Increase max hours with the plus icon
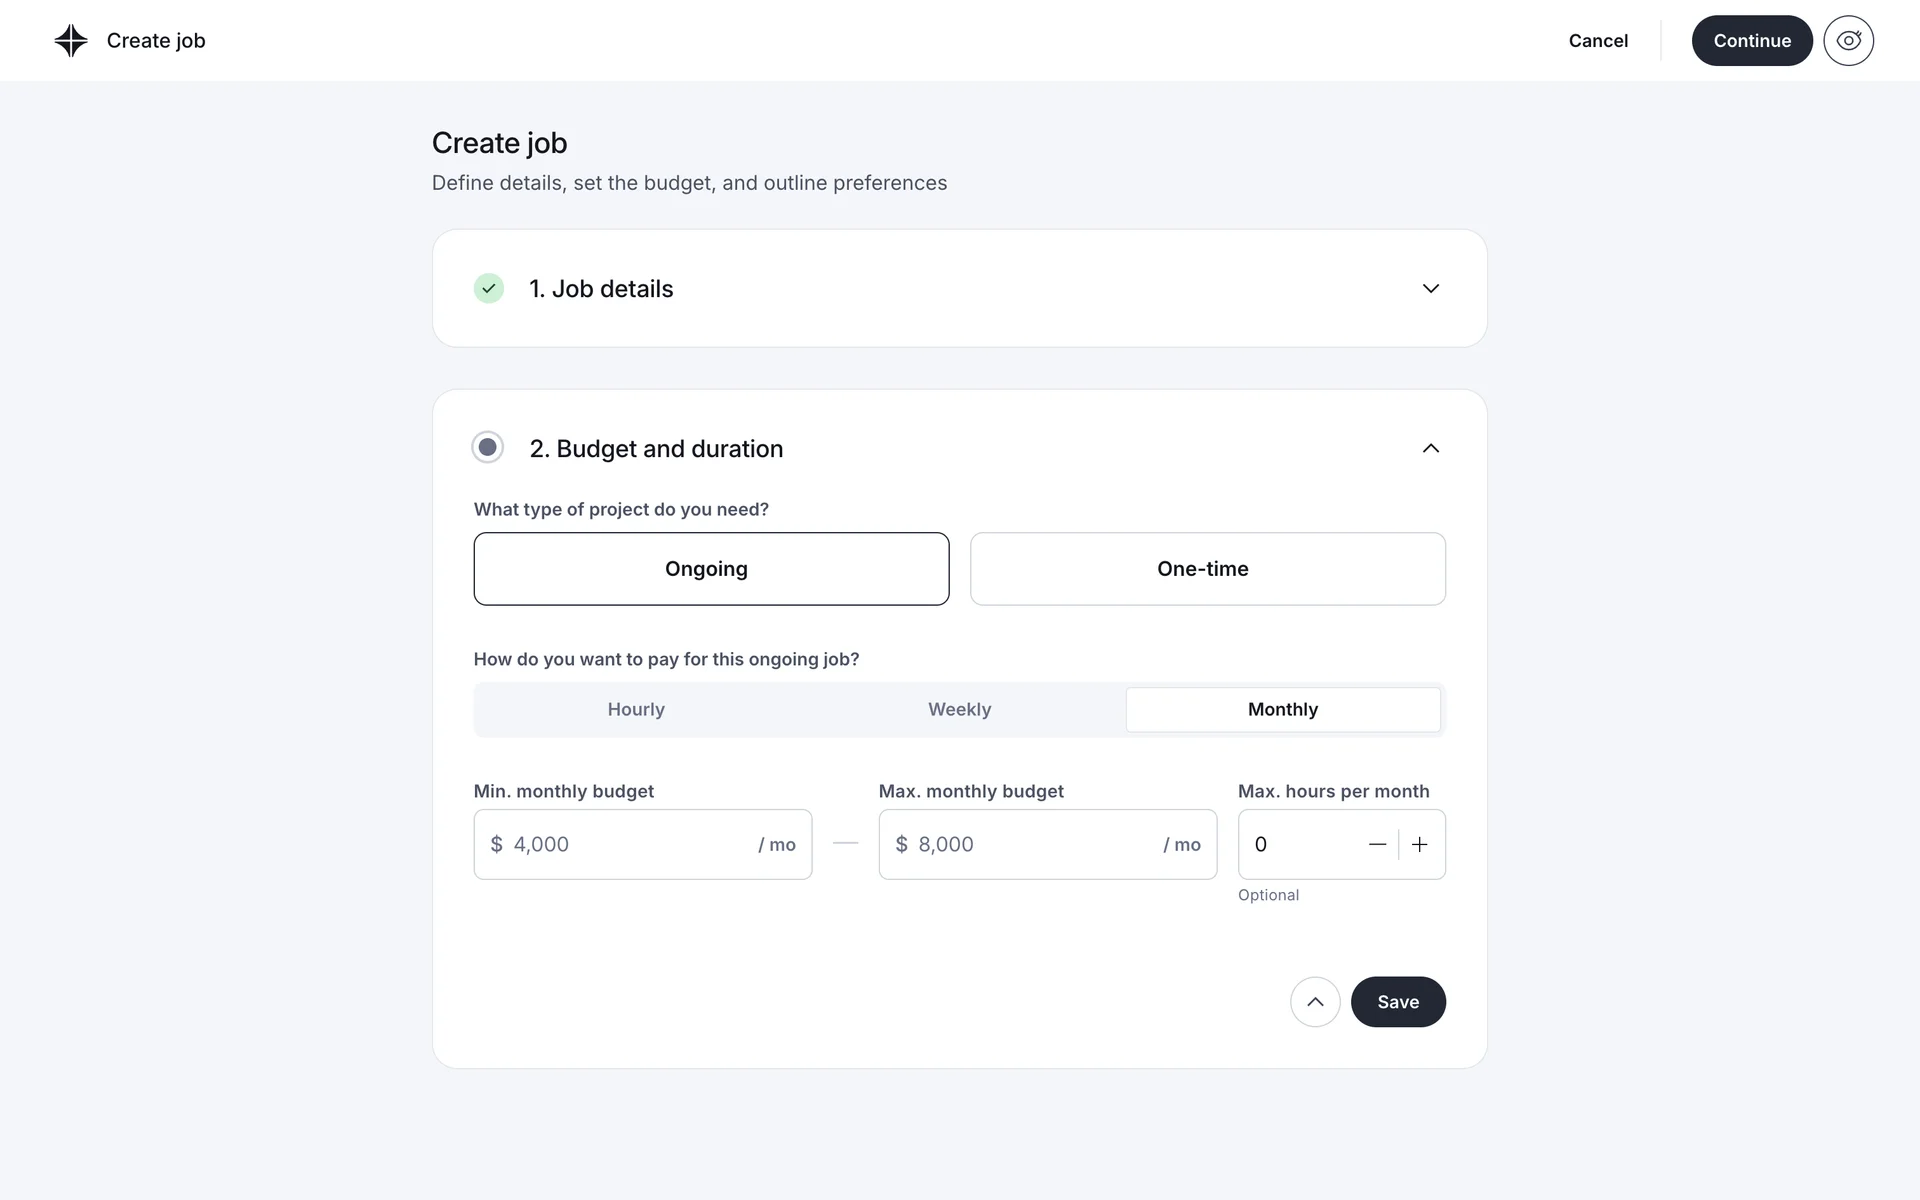This screenshot has width=1920, height=1200. pyautogui.click(x=1420, y=844)
